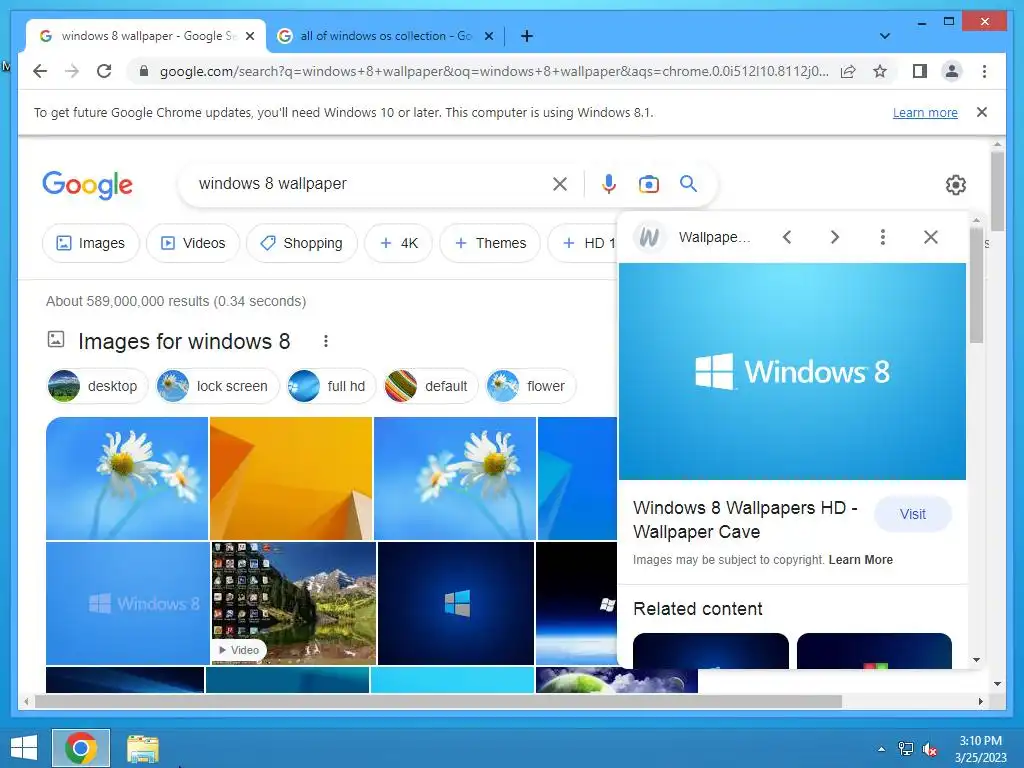Open the Chrome three-dot menu
Screen dimensions: 1024x768
pos(984,71)
